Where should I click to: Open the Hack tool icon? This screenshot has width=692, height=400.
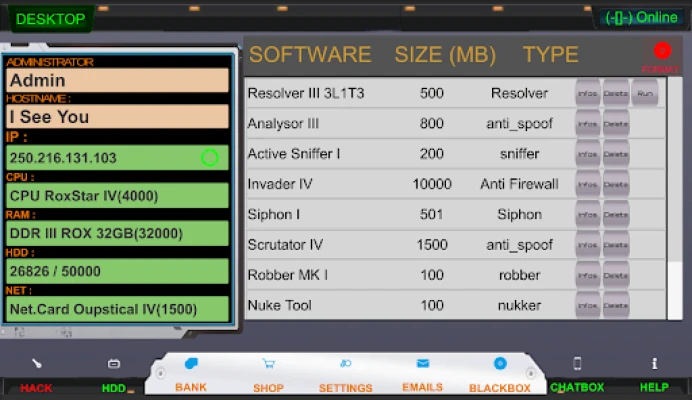pyautogui.click(x=36, y=364)
